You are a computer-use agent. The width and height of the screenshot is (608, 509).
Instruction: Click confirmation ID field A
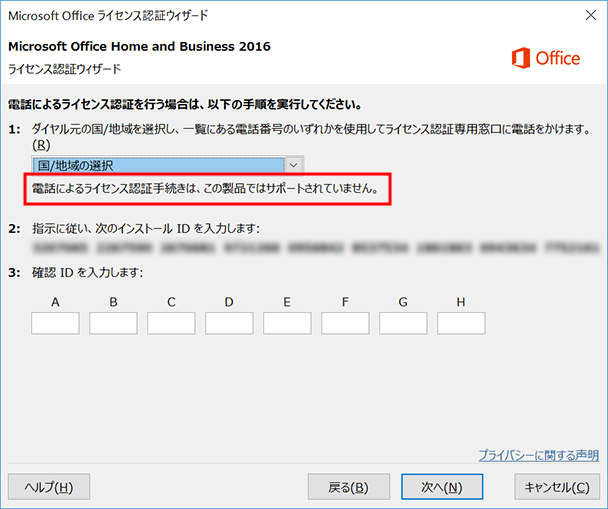(x=55, y=323)
